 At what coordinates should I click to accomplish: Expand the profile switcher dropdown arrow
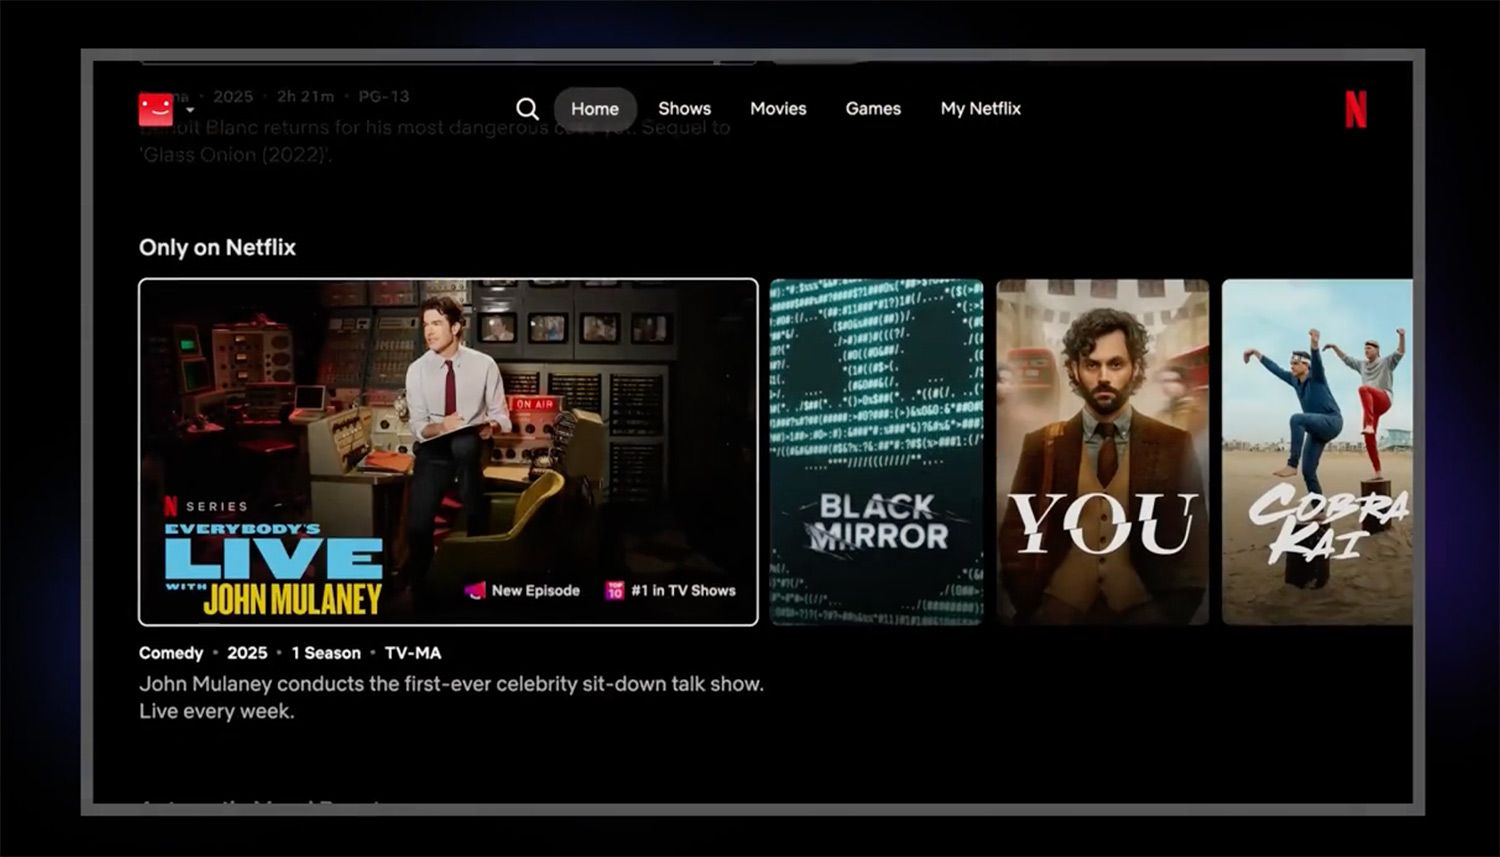pyautogui.click(x=190, y=110)
